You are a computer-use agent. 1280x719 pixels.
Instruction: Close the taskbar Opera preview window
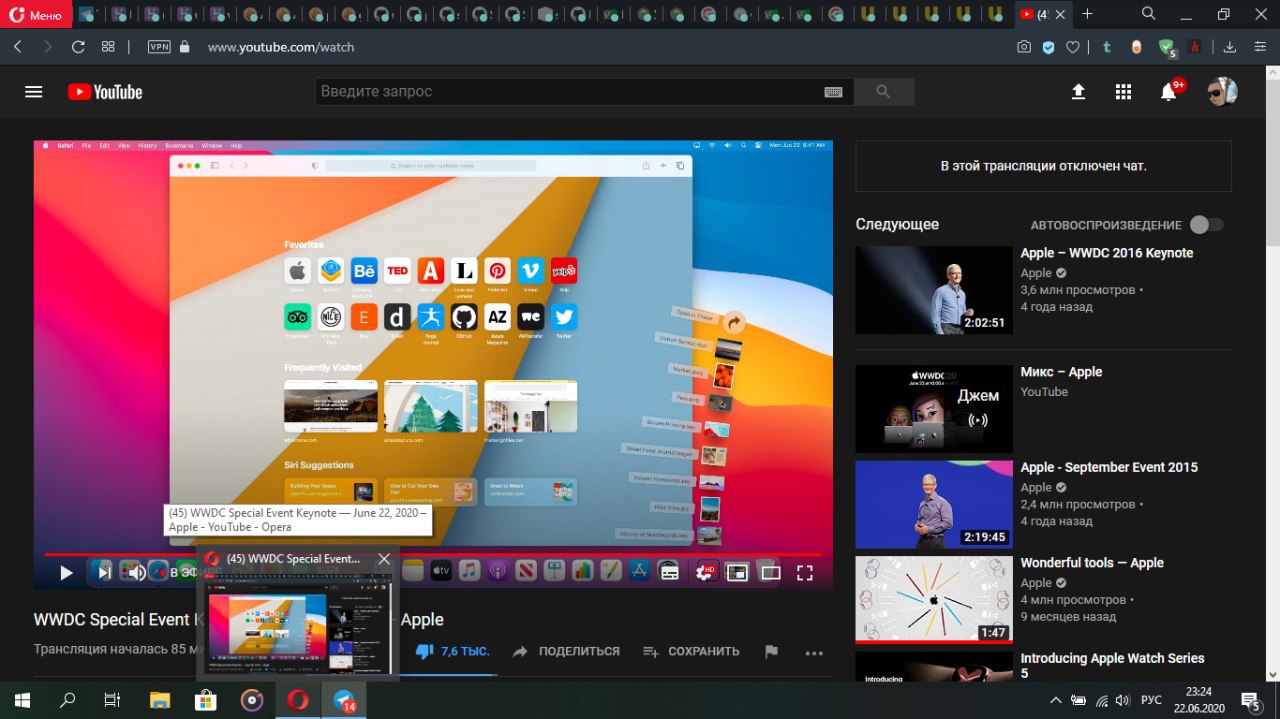pyautogui.click(x=384, y=559)
